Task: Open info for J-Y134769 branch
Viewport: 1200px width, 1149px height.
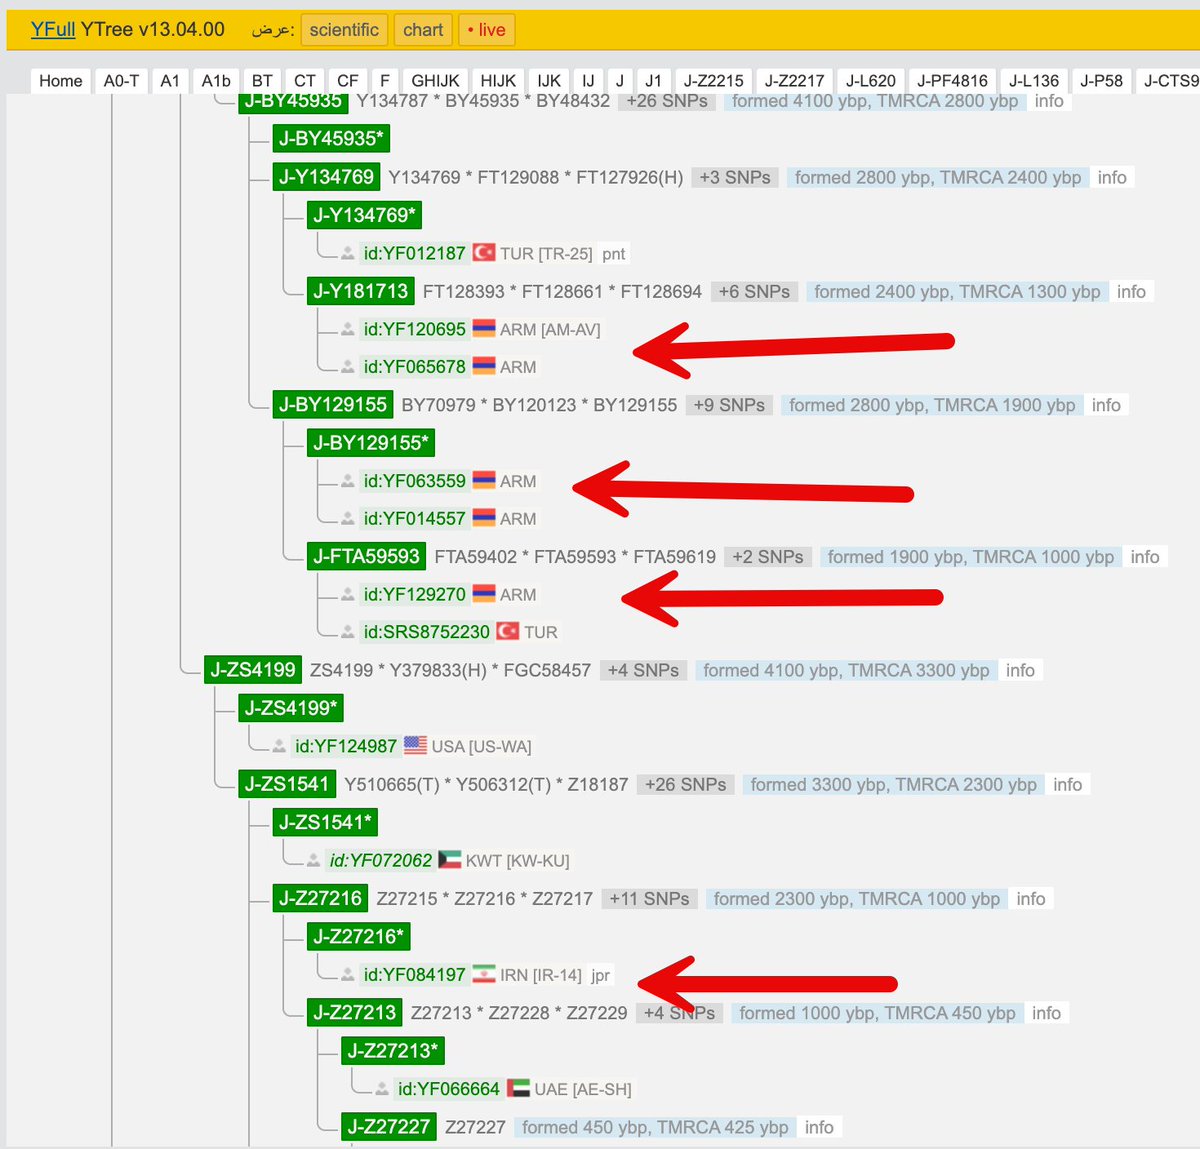Action: point(1112,177)
